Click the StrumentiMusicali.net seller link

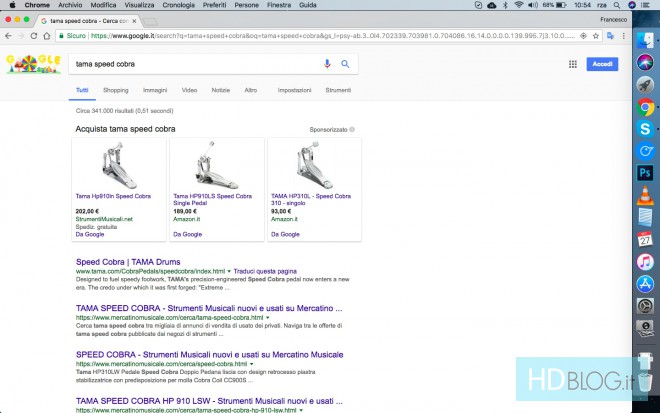104,219
